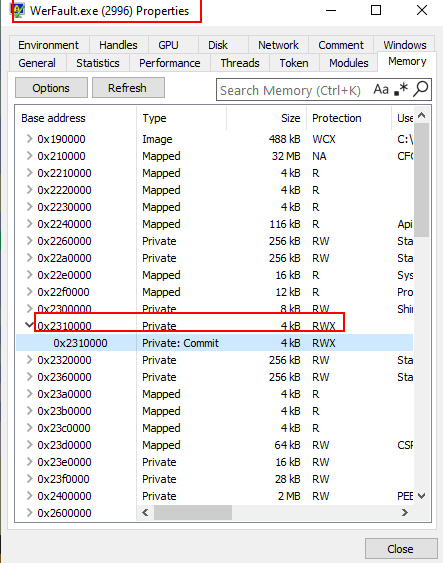443x563 pixels.
Task: Expand the 0x2400000 Private region
Action: click(29, 496)
